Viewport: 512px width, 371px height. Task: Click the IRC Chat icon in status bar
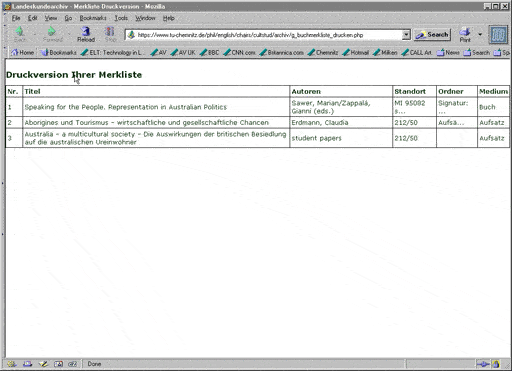tap(73, 364)
